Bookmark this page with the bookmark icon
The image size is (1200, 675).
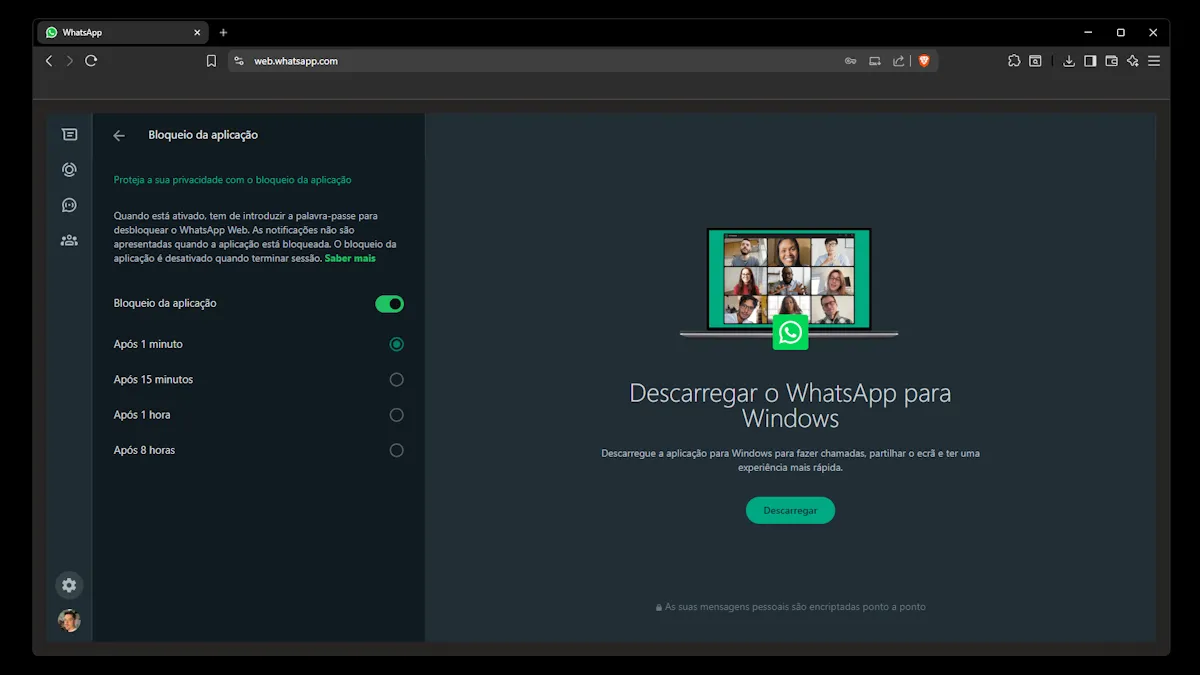coord(211,61)
